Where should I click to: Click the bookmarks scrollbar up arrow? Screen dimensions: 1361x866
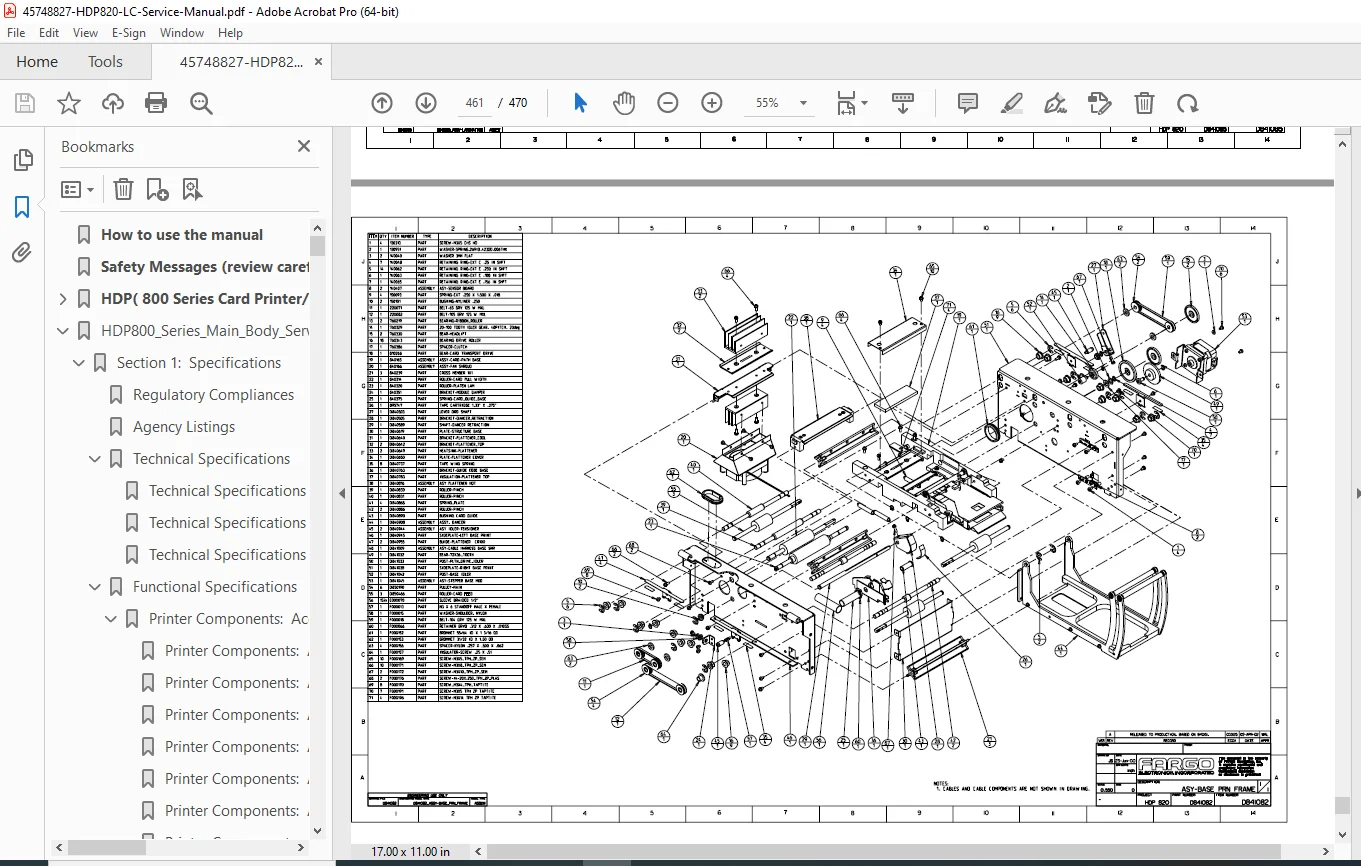[x=318, y=227]
